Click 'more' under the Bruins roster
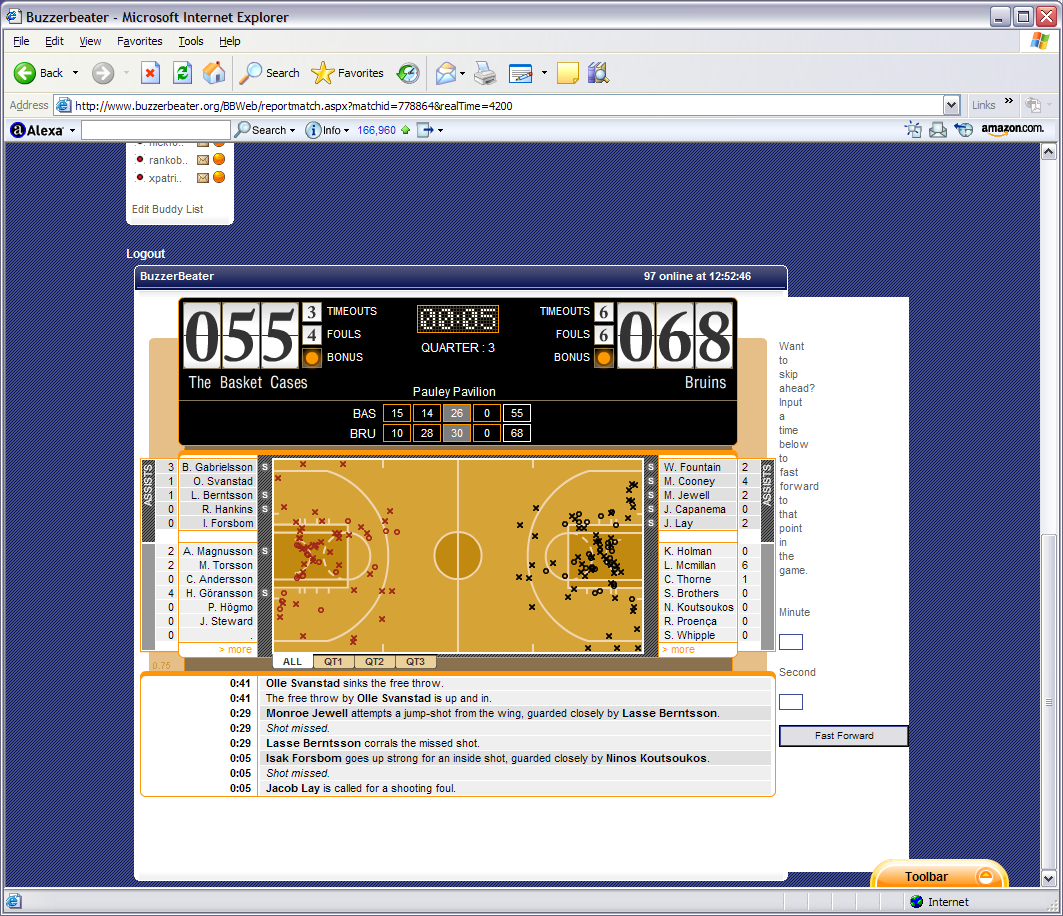Image resolution: width=1063 pixels, height=916 pixels. (679, 650)
